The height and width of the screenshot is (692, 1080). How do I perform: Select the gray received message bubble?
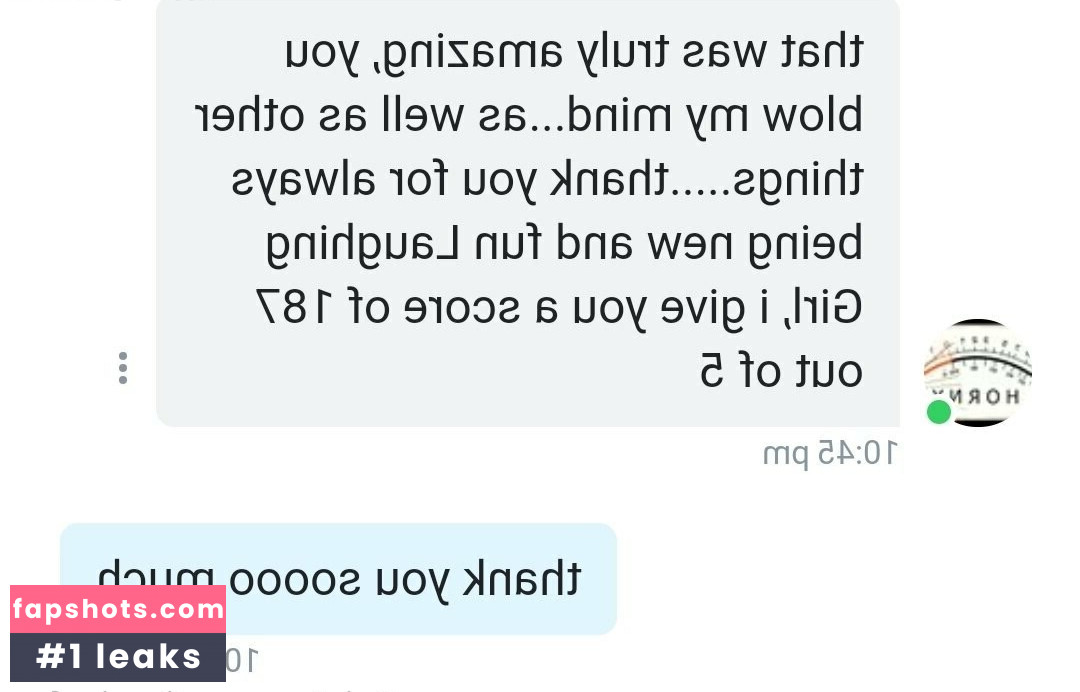click(528, 213)
